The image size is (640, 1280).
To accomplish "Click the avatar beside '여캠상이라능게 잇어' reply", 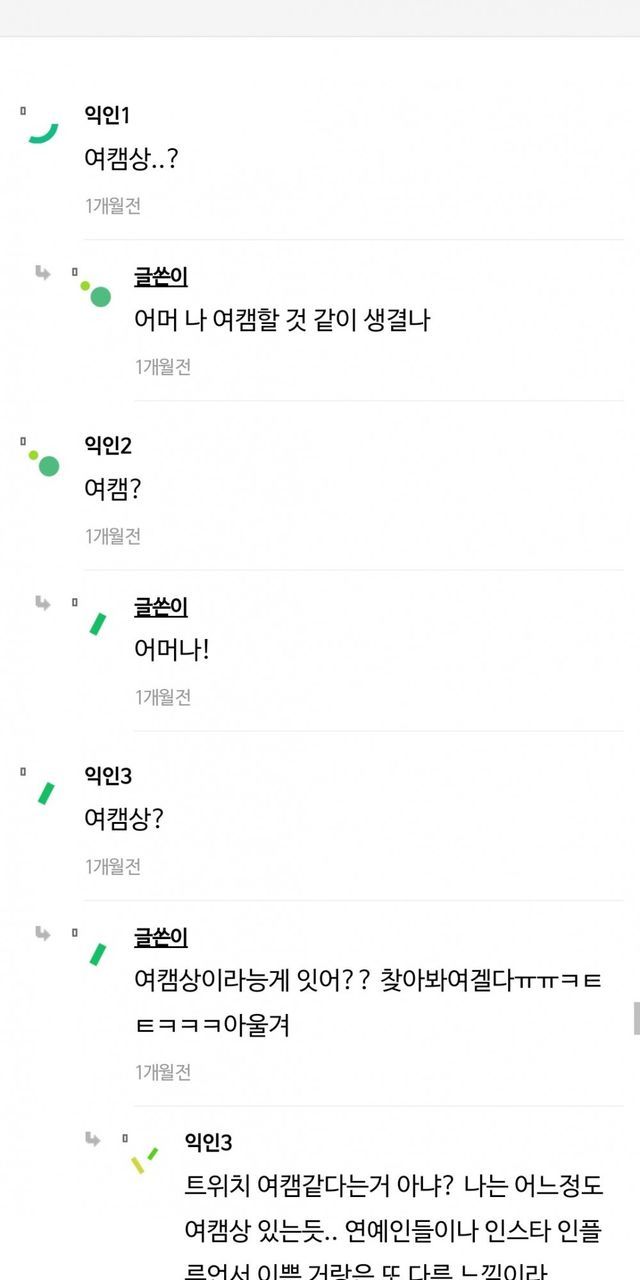I will click(98, 954).
